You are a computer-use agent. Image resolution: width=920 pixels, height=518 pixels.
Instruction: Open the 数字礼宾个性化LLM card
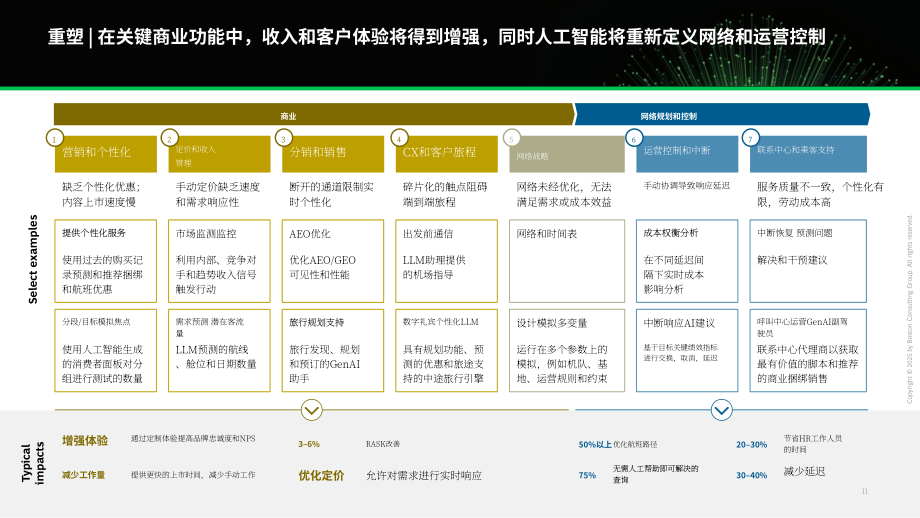pyautogui.click(x=447, y=350)
